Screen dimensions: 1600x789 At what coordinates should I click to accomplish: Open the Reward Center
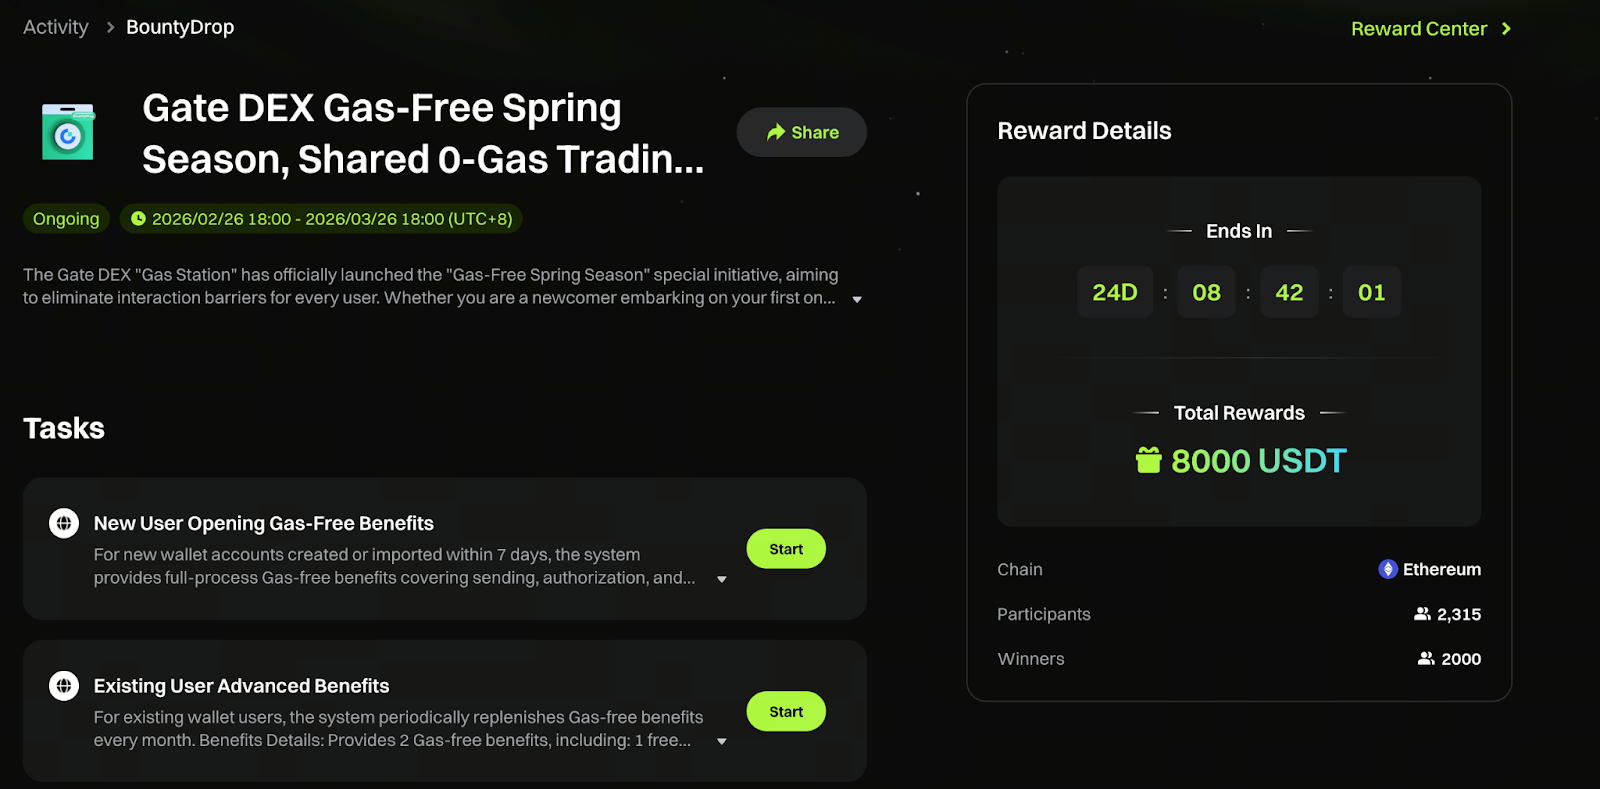[x=1420, y=28]
